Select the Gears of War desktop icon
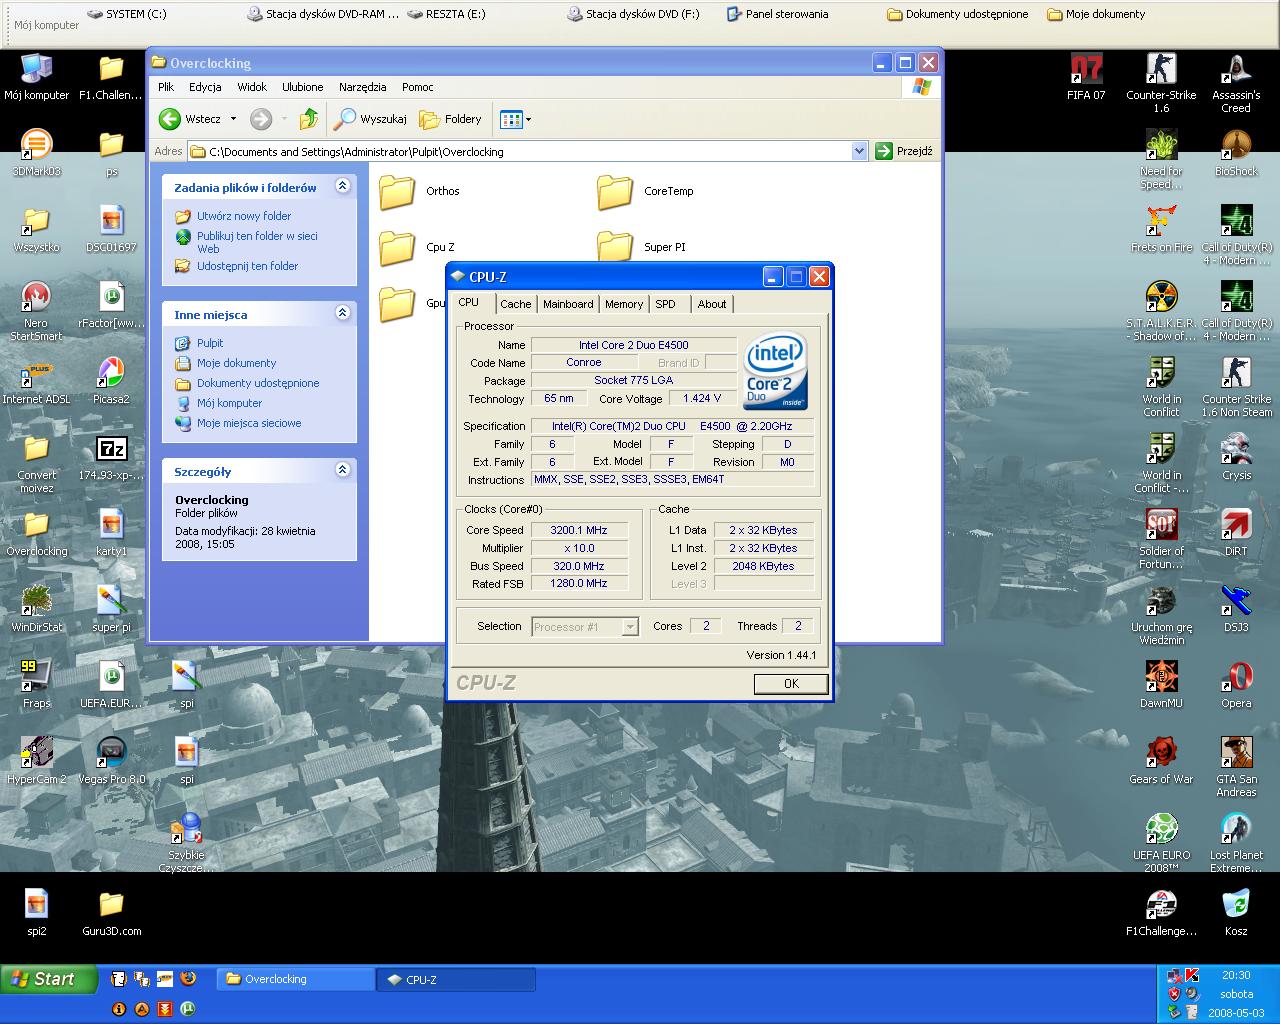The height and width of the screenshot is (1024, 1280). [x=1161, y=761]
